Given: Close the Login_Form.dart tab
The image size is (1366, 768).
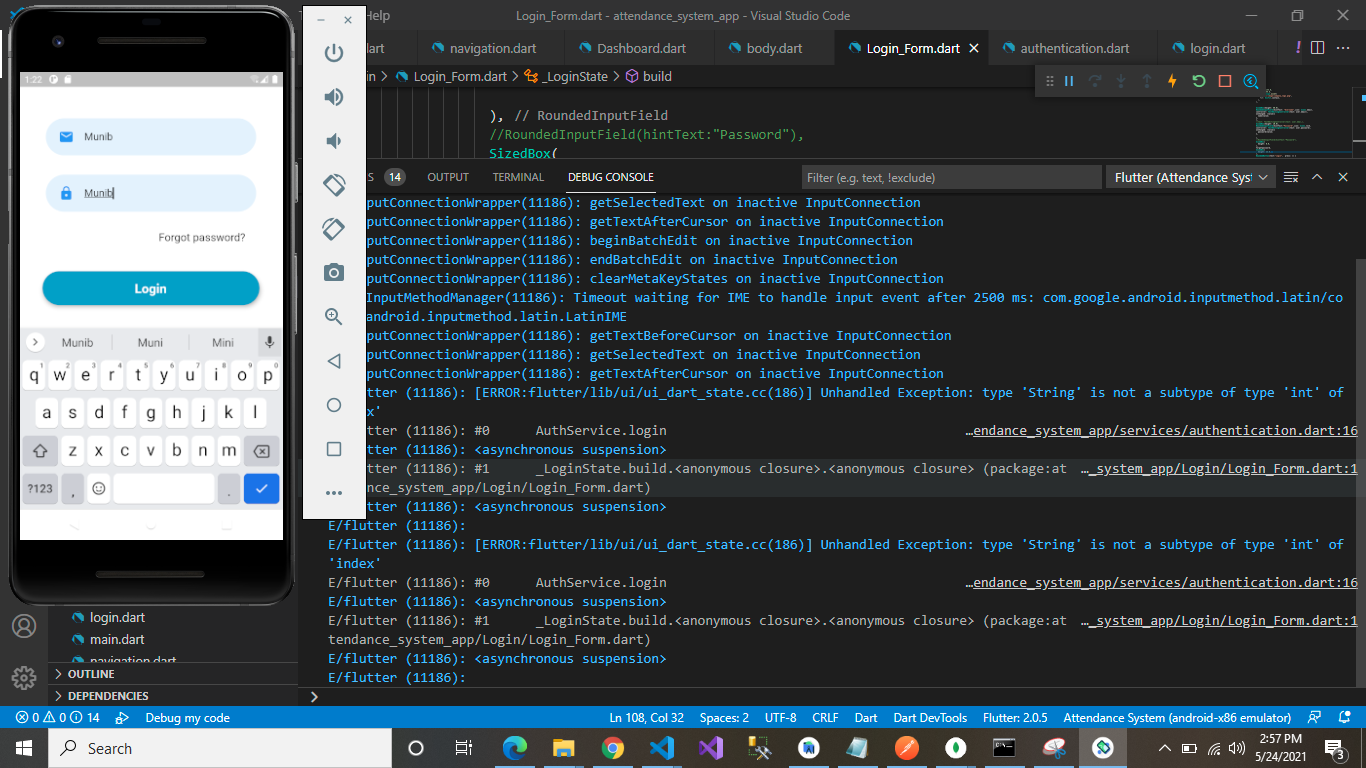Looking at the screenshot, I should 974,48.
